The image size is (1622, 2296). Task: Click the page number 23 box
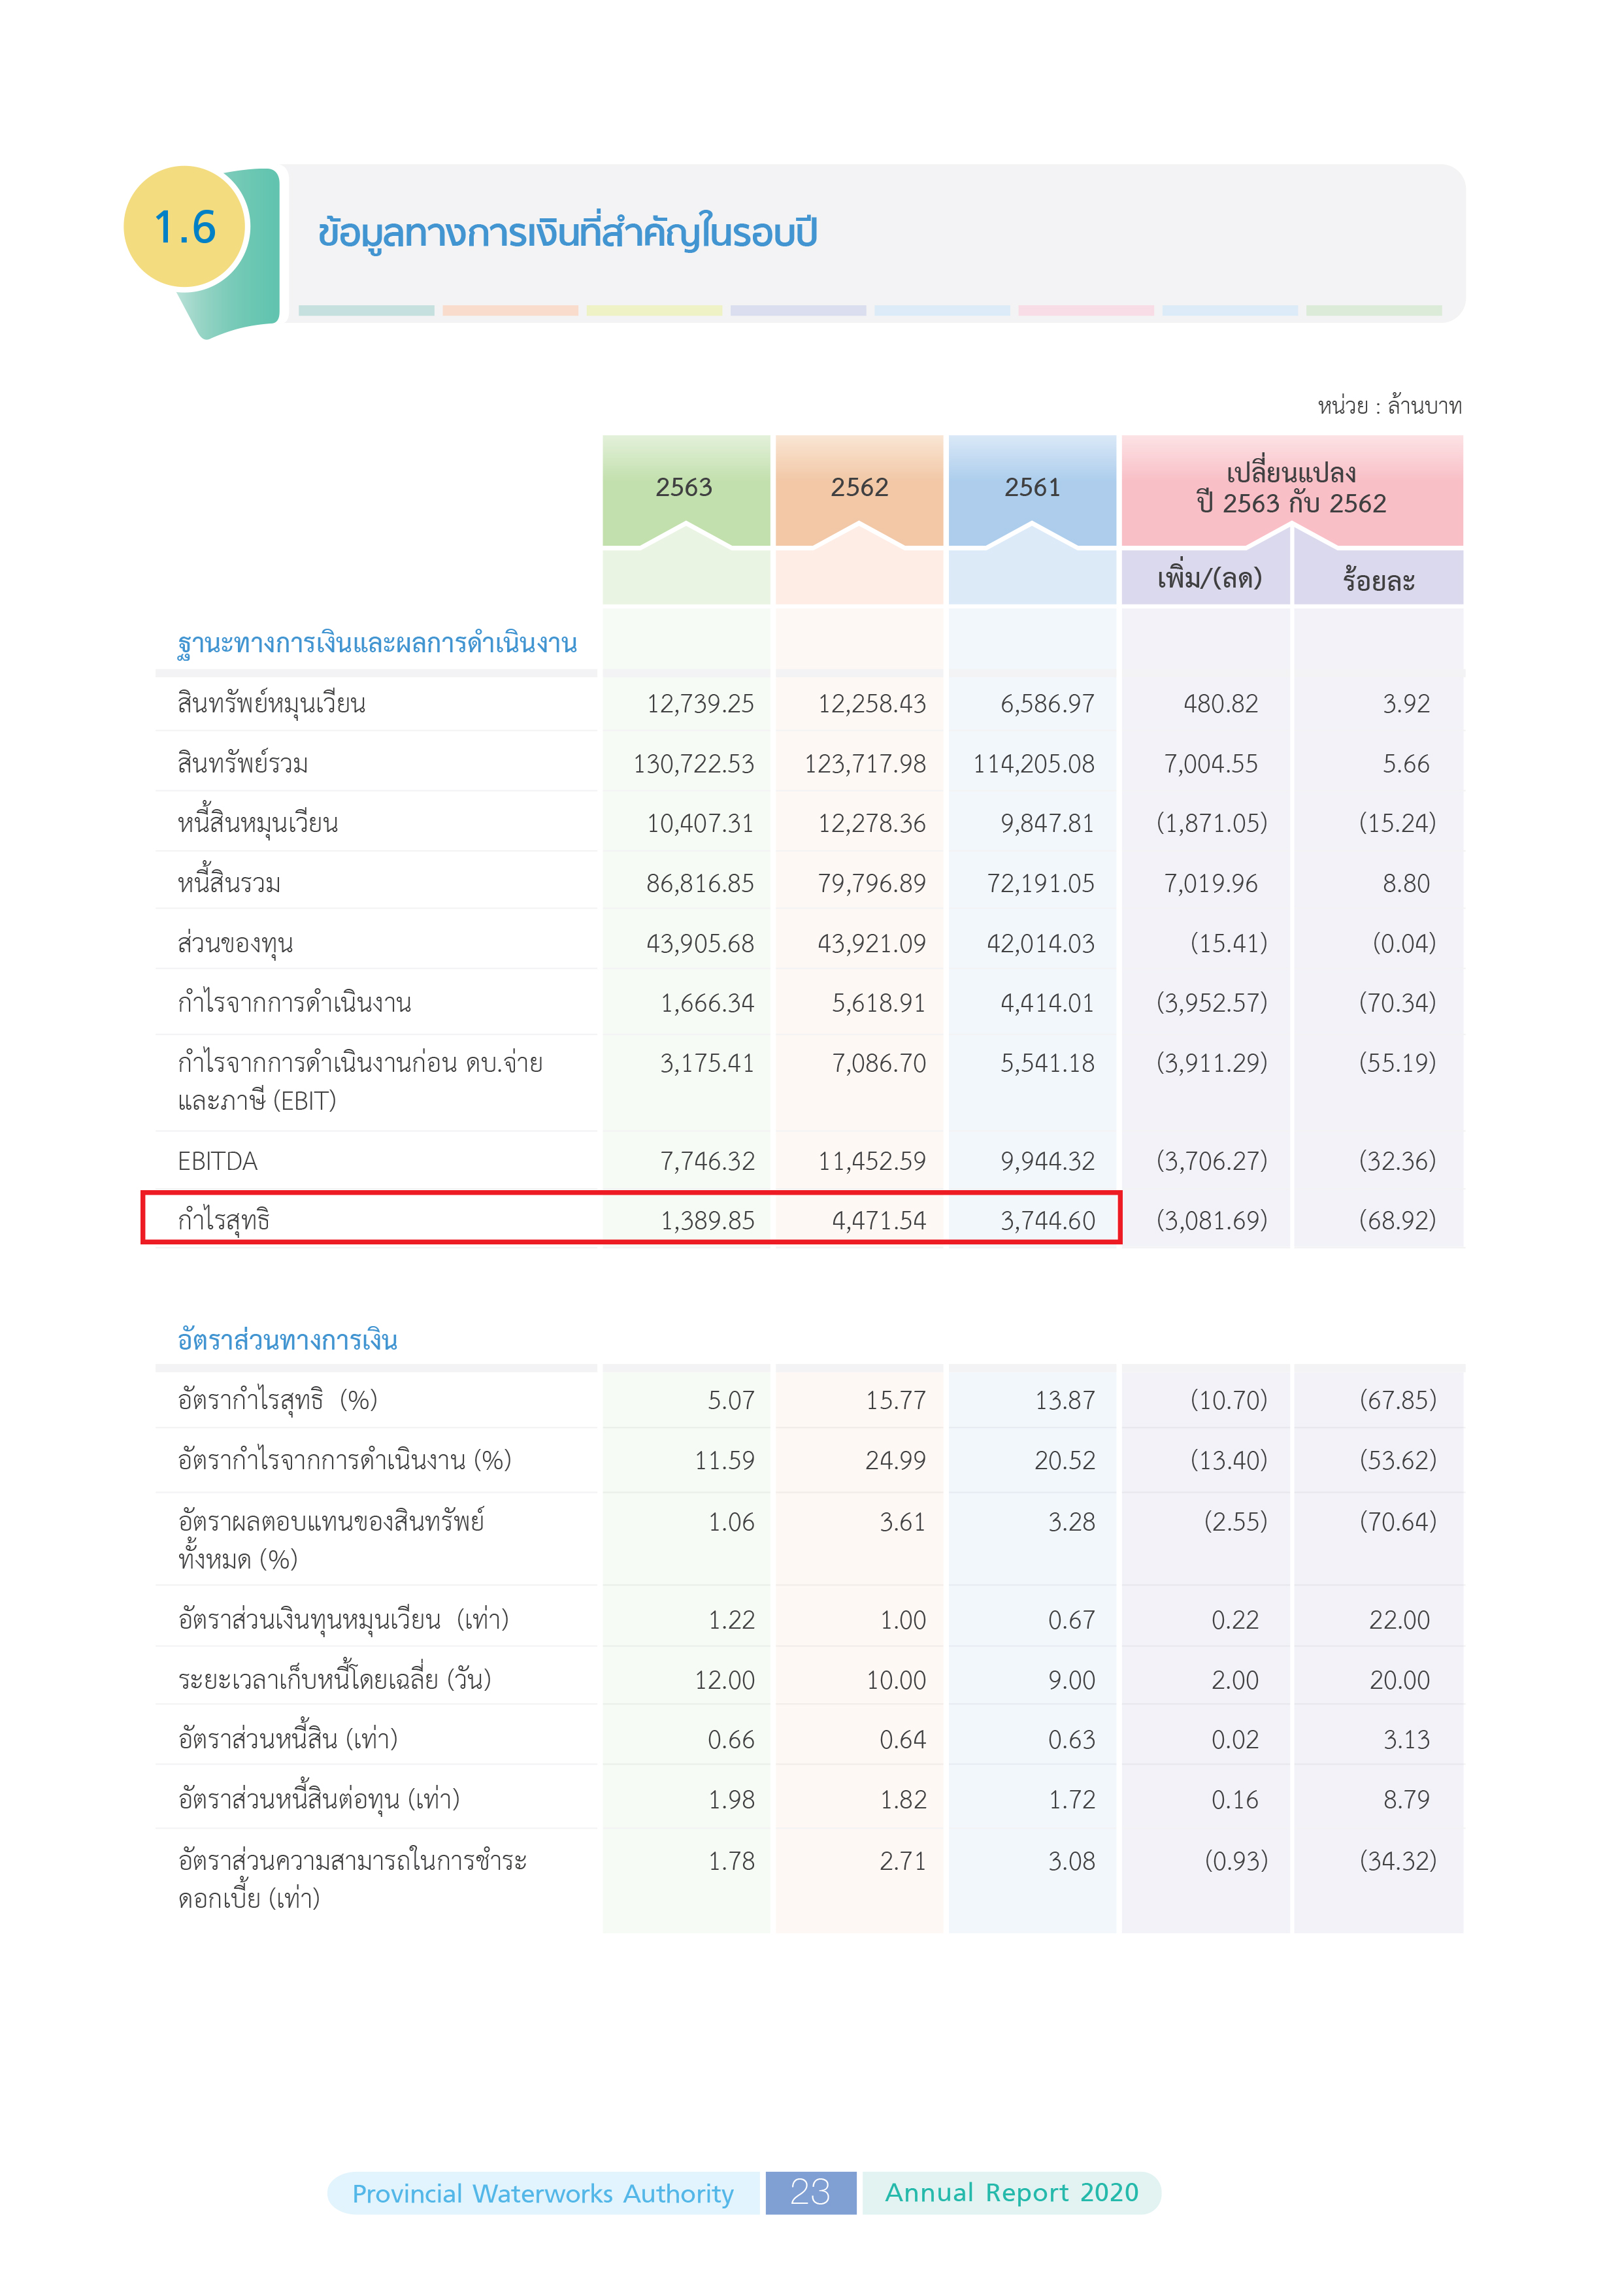(810, 2192)
